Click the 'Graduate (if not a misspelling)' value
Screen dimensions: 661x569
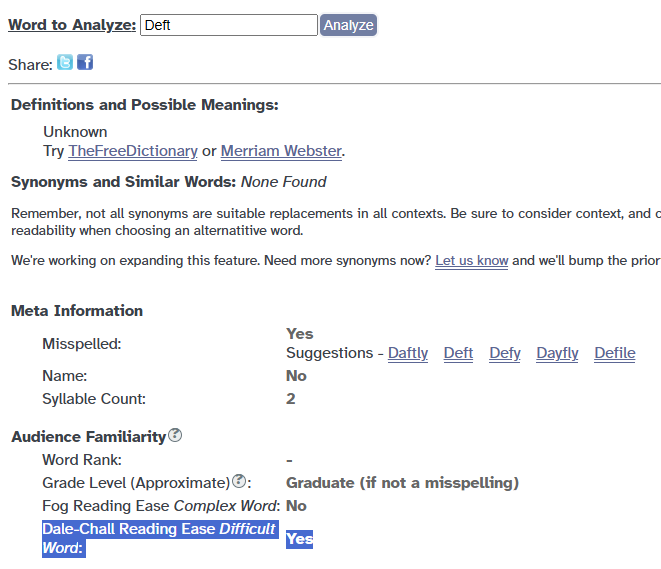tap(402, 483)
